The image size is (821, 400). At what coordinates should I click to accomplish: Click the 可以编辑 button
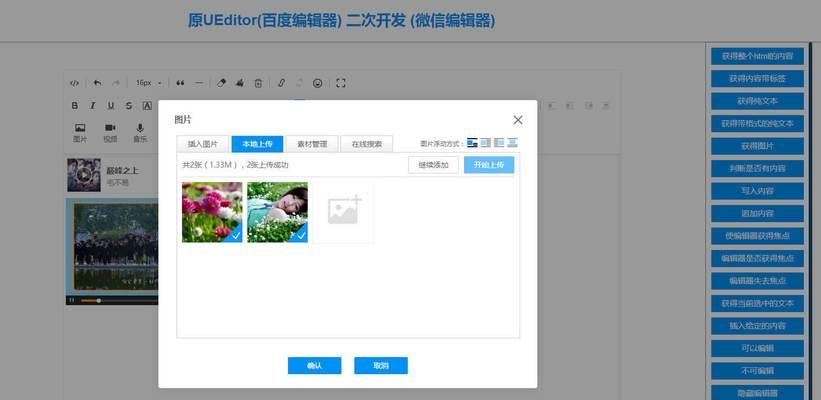coord(757,349)
